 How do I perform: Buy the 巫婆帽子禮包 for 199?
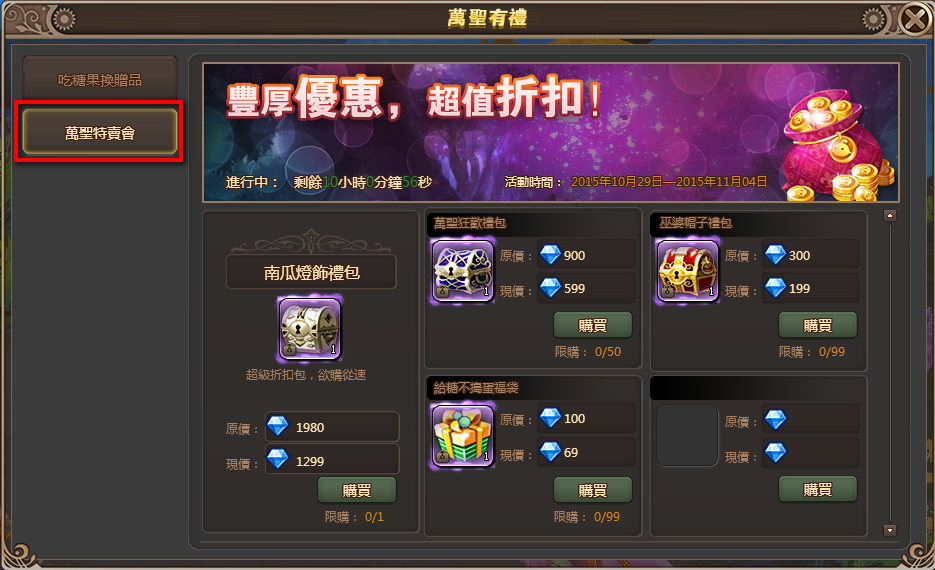(817, 325)
